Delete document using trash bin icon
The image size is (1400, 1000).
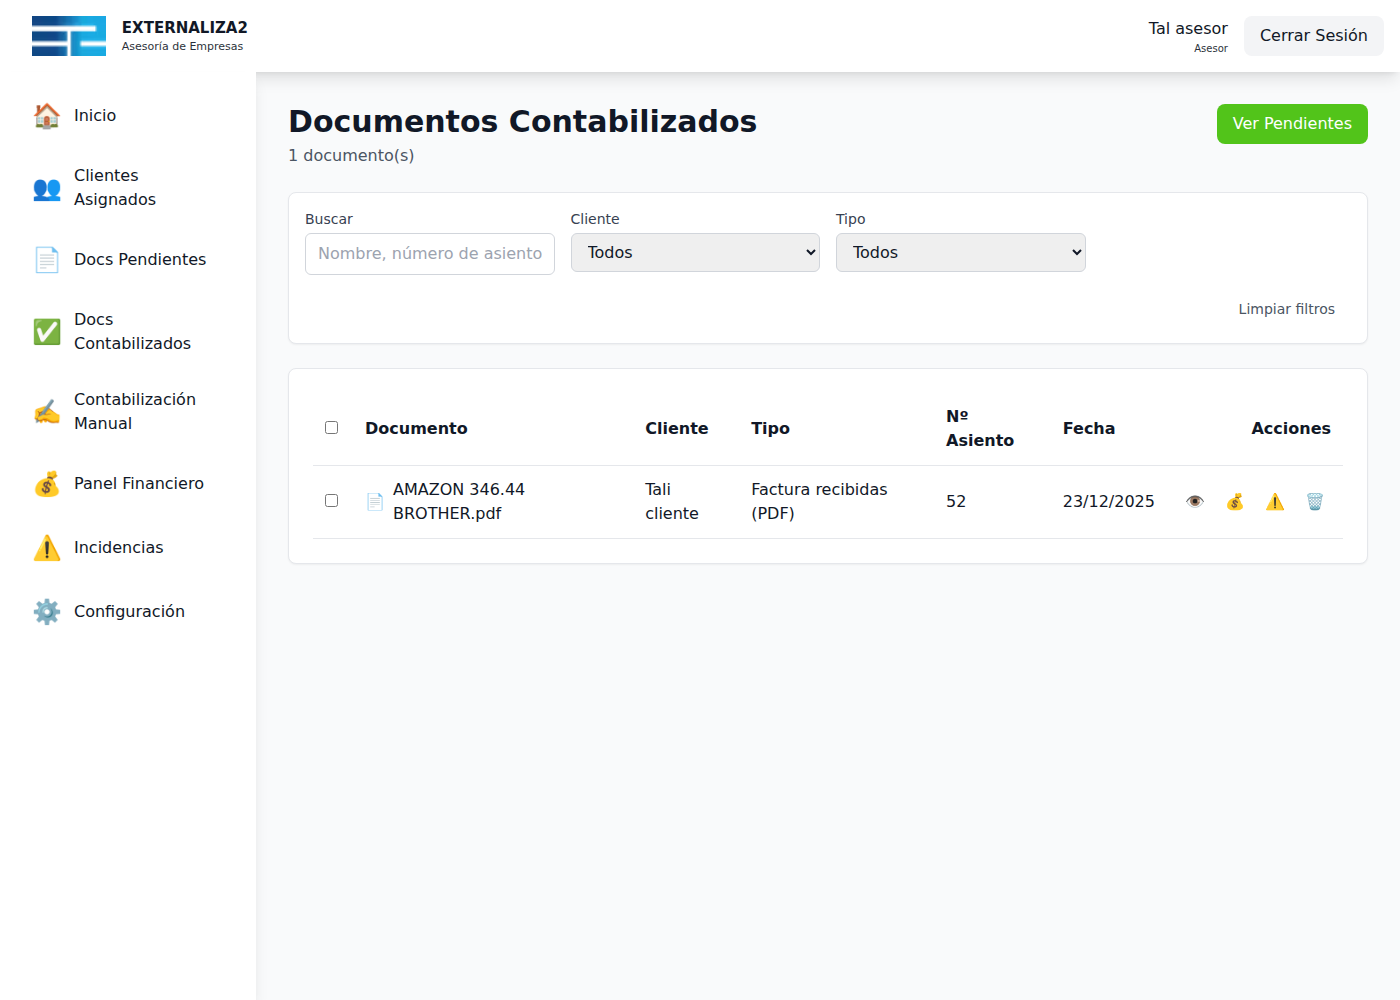pos(1315,502)
